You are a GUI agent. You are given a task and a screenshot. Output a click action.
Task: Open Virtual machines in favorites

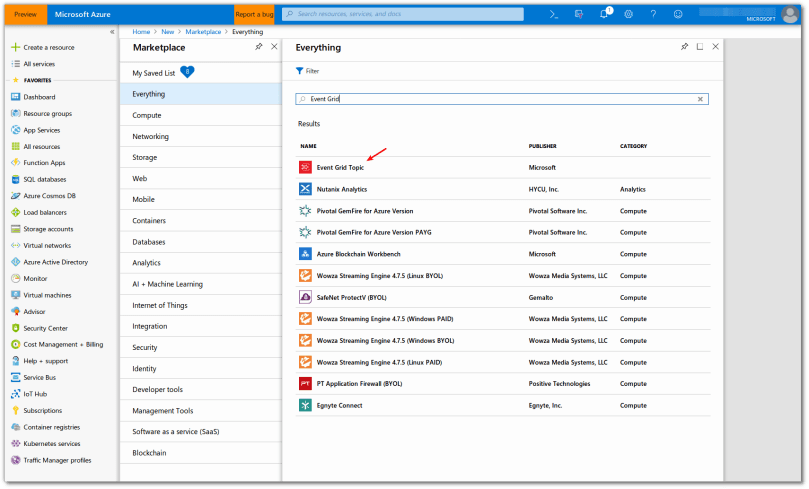47,295
